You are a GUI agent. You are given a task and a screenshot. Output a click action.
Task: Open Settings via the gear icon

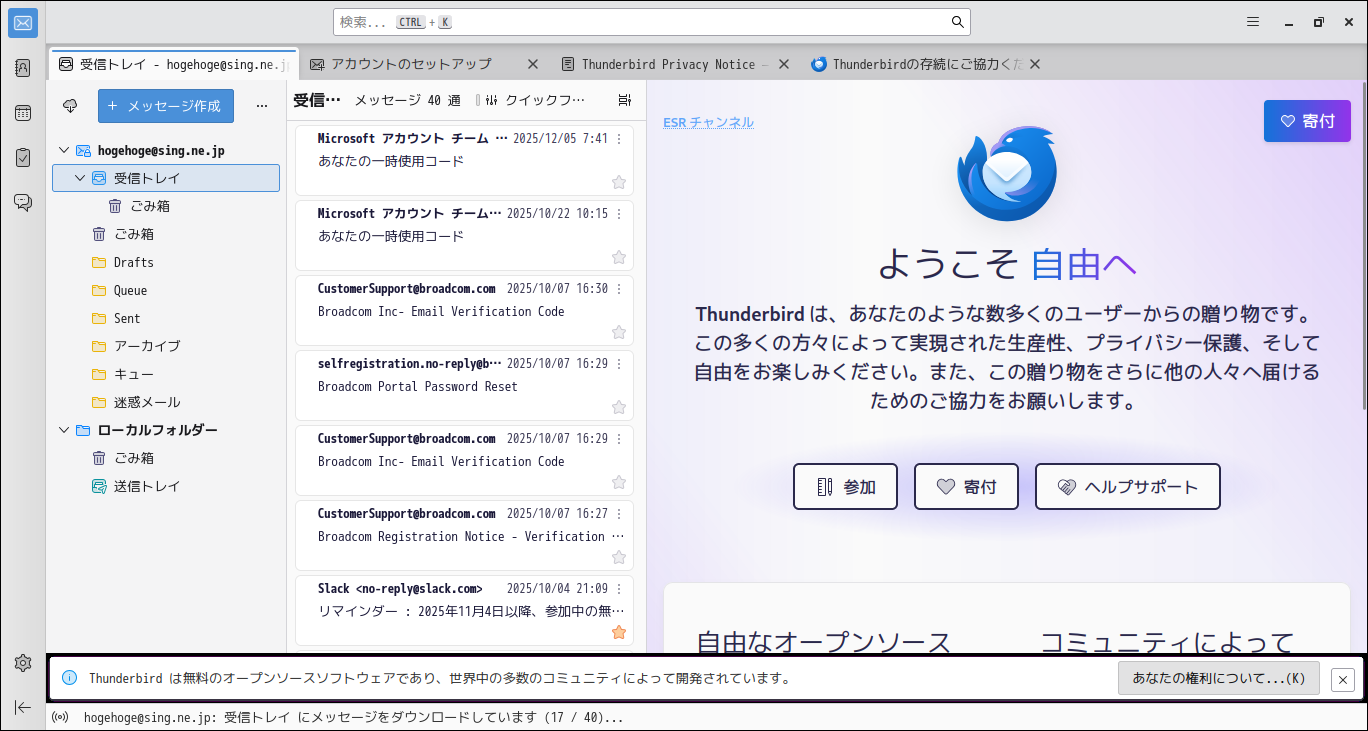[23, 663]
